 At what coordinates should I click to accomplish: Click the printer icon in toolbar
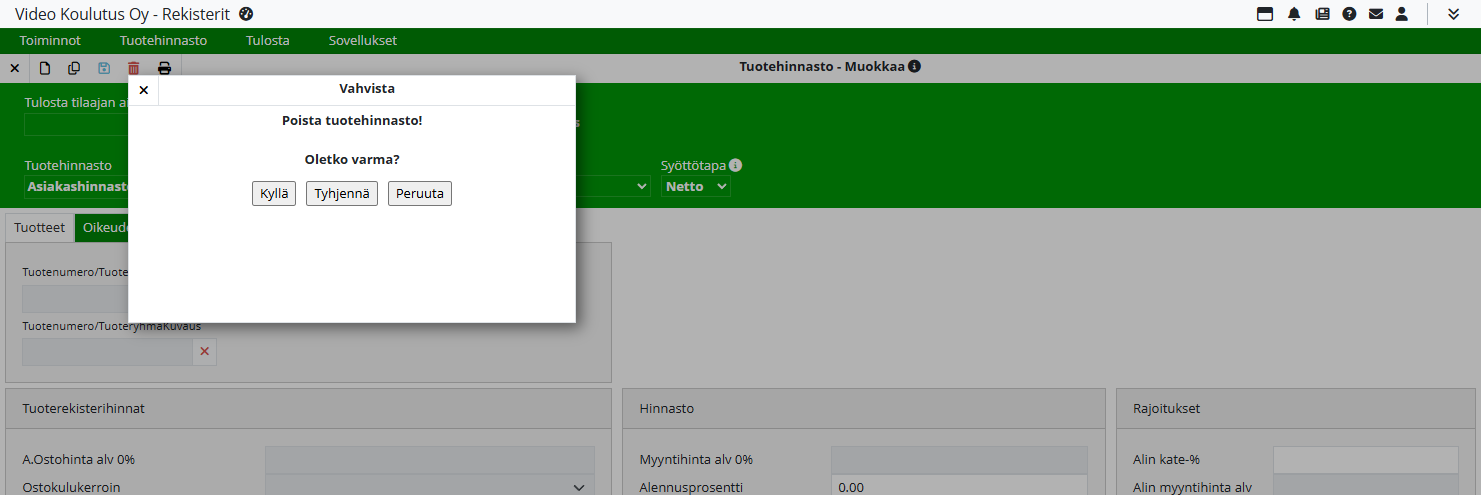click(164, 68)
